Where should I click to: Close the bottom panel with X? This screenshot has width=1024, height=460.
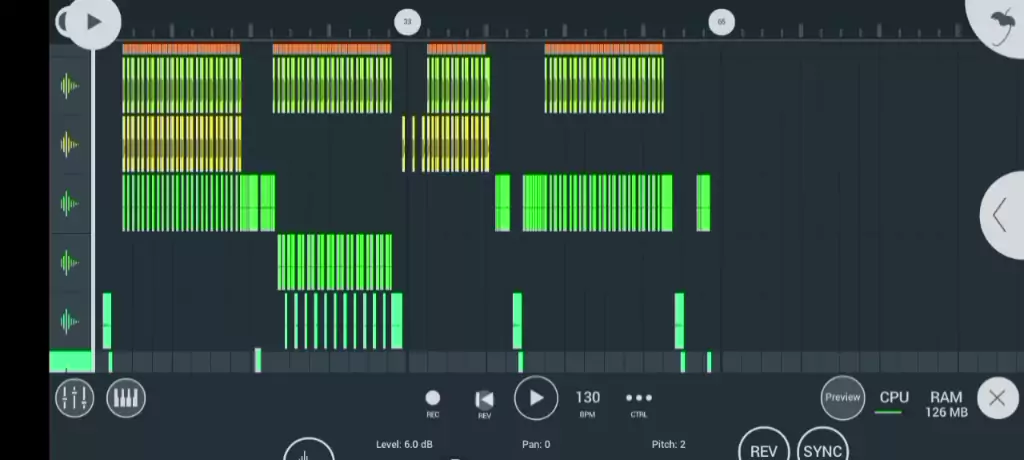[996, 398]
